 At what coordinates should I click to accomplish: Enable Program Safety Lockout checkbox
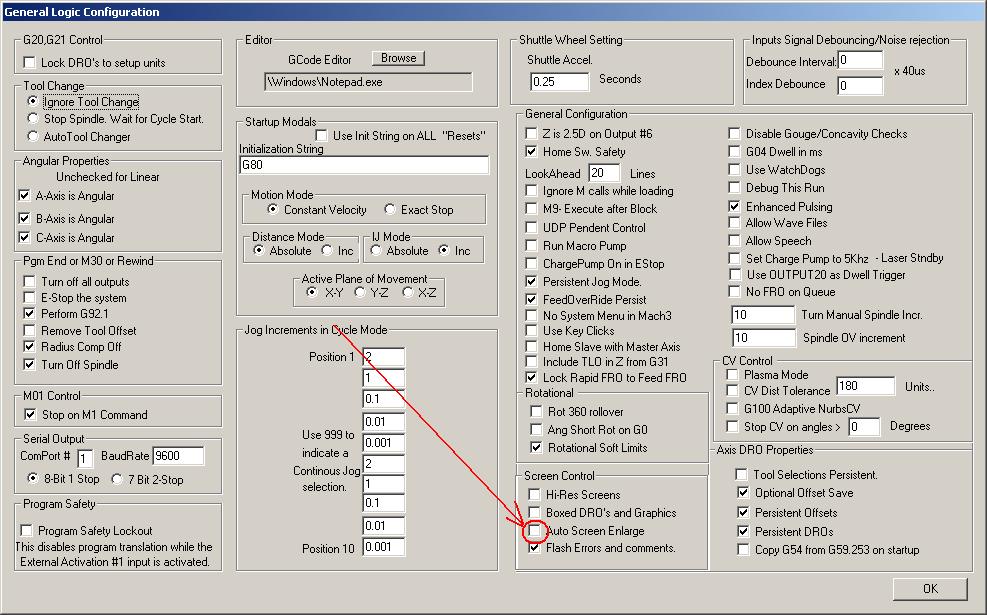[x=26, y=530]
